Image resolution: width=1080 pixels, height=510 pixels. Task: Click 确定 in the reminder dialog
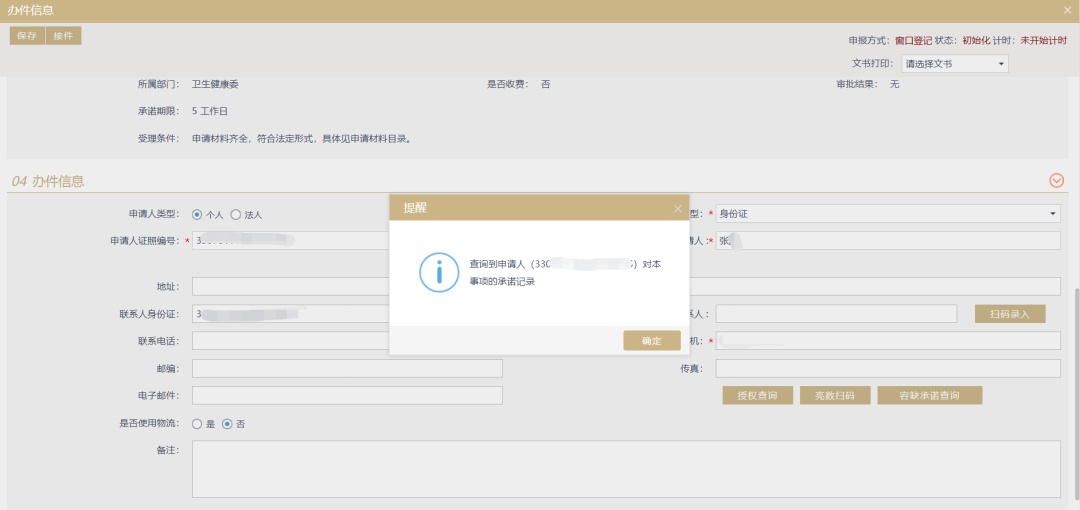(x=651, y=341)
